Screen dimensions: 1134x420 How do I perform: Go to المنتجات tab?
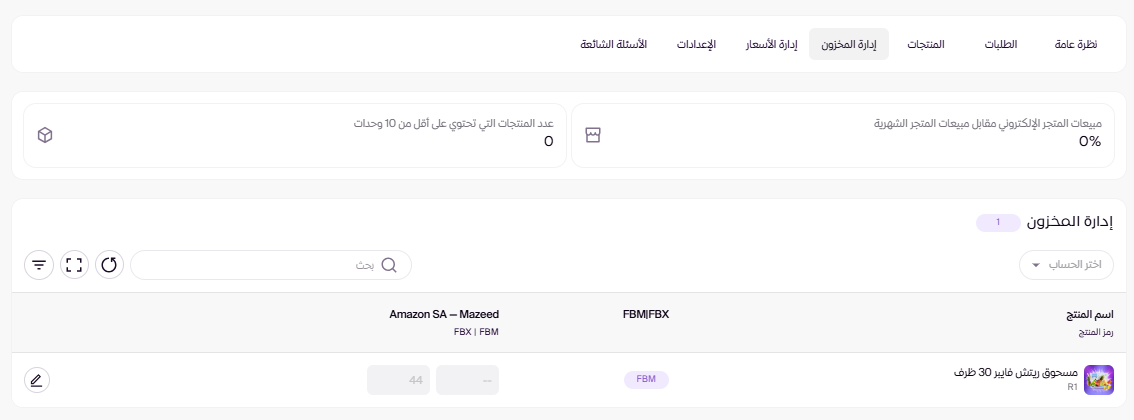pos(925,45)
